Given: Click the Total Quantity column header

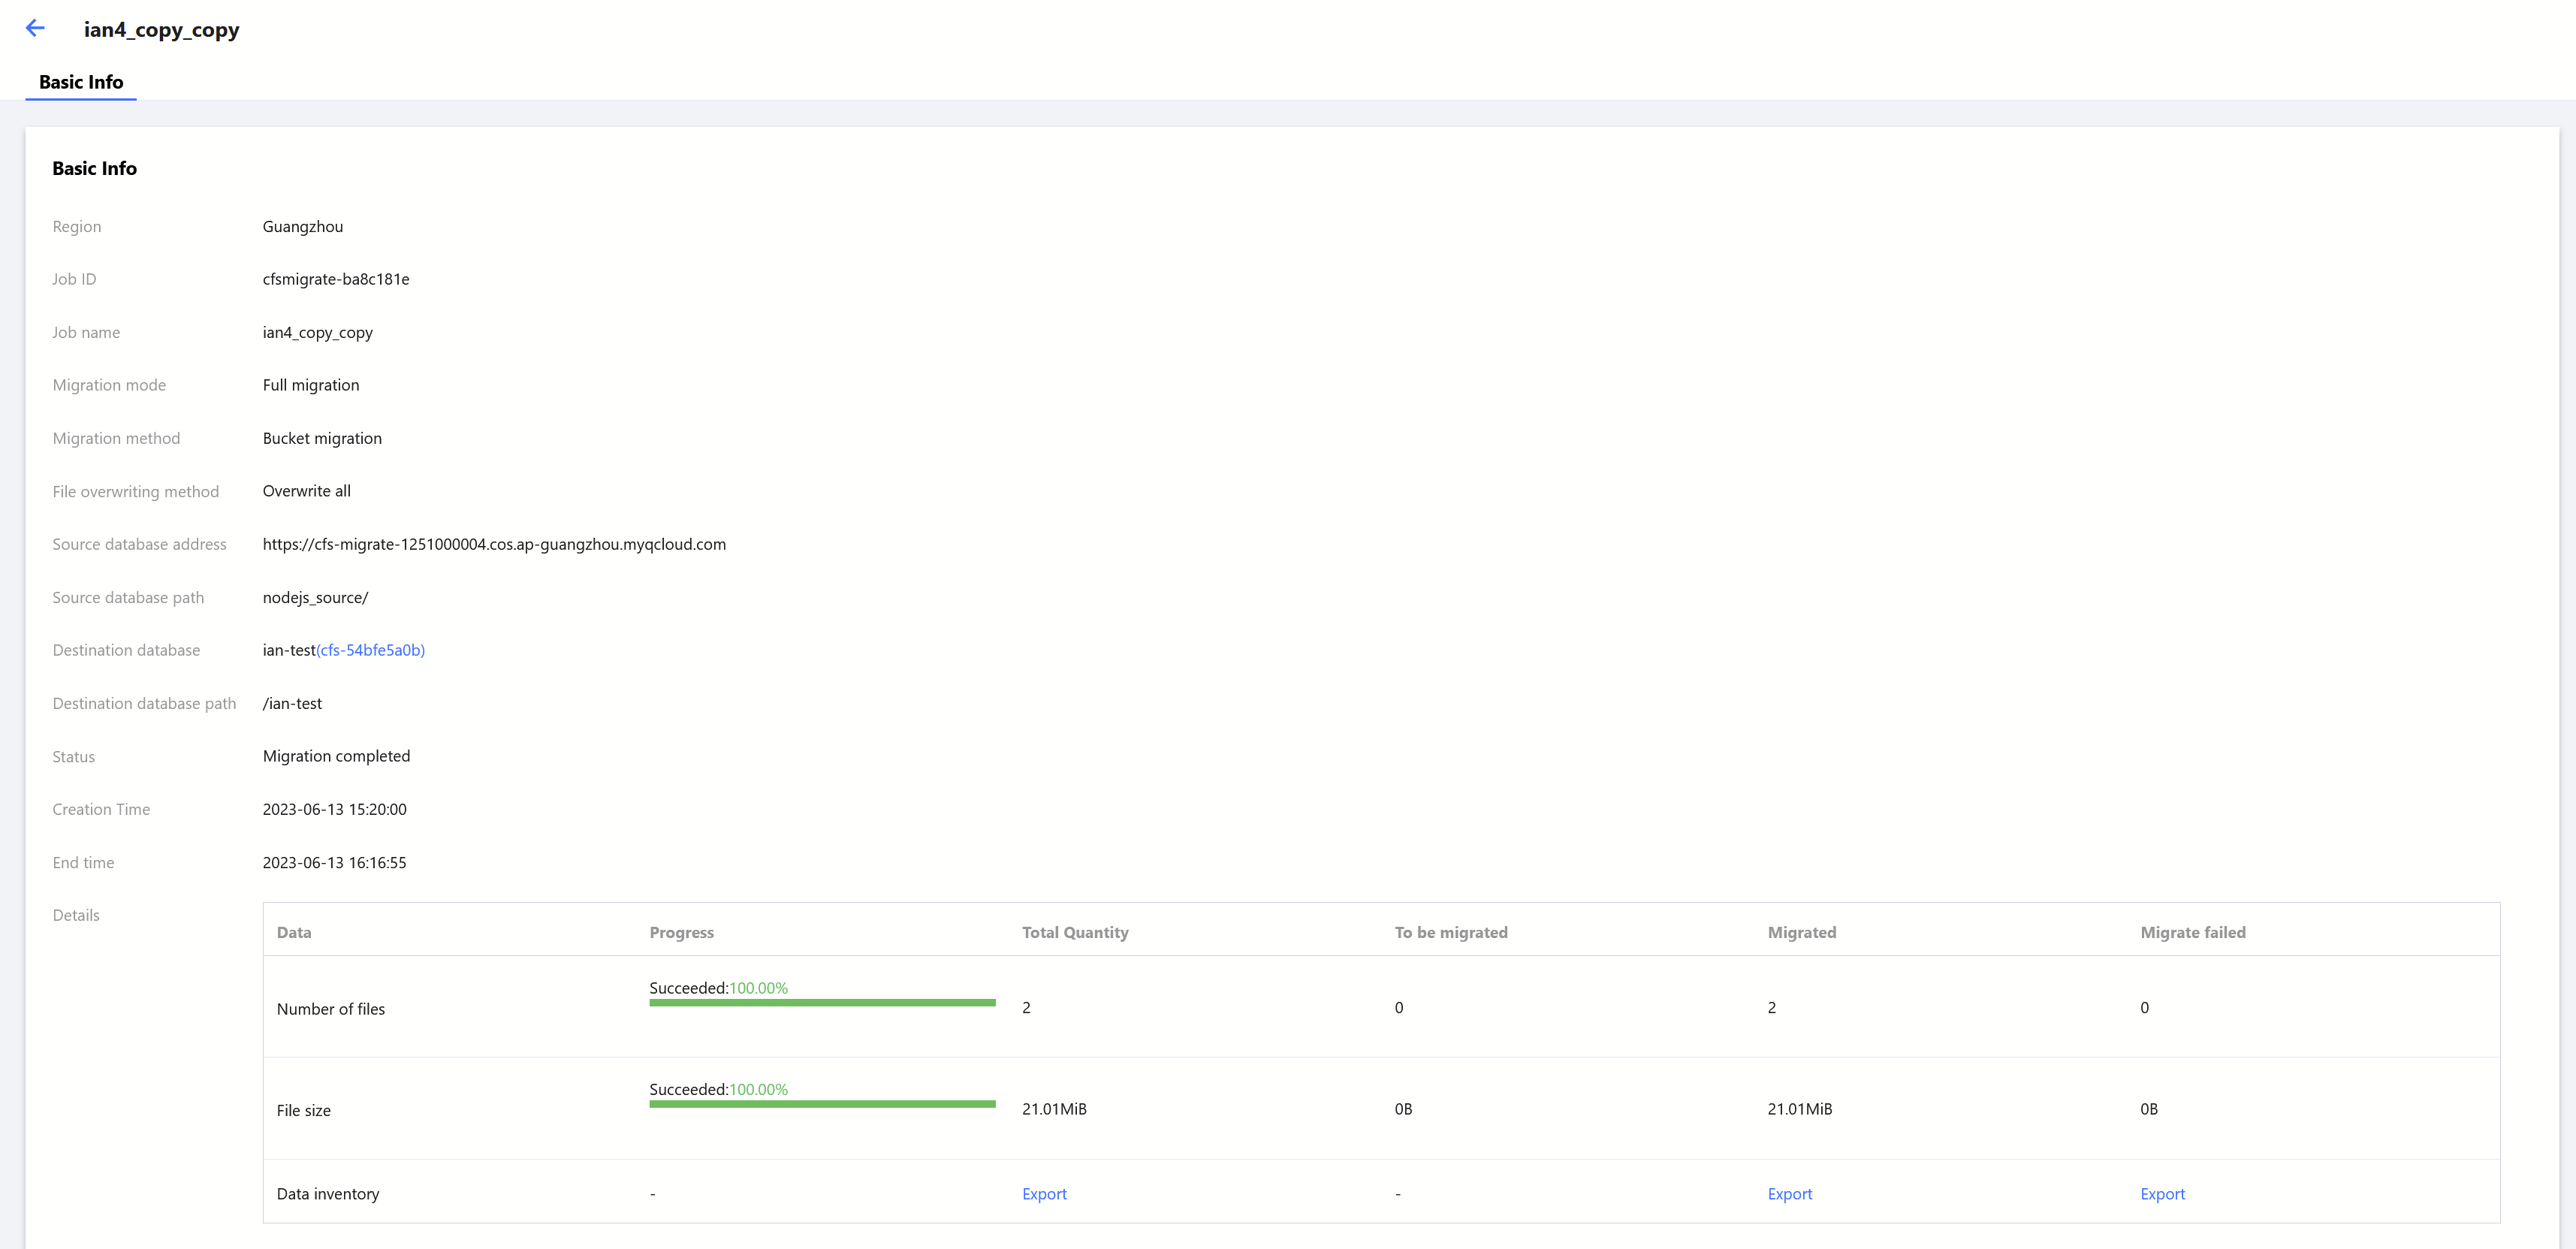Looking at the screenshot, I should coord(1075,932).
